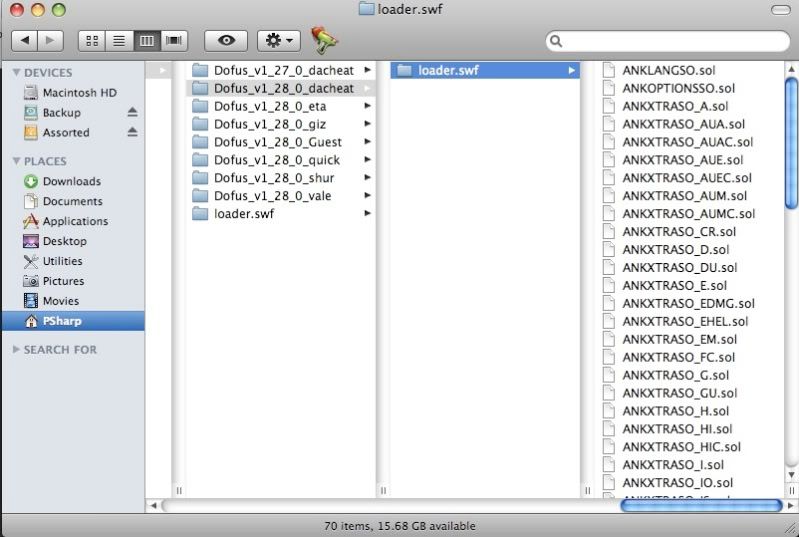Click the vertical scrollbar thumb in file column
Viewport: 799px width, 537px height.
pos(791,143)
